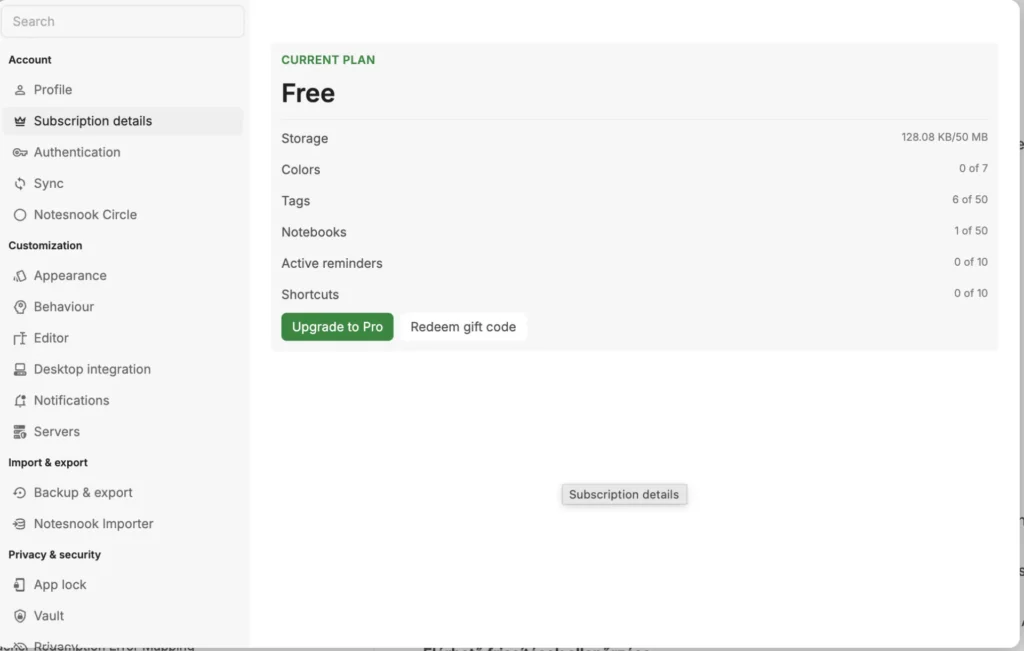Click the Subscription details tooltip label
Screen dimensions: 1024x651
[624, 495]
